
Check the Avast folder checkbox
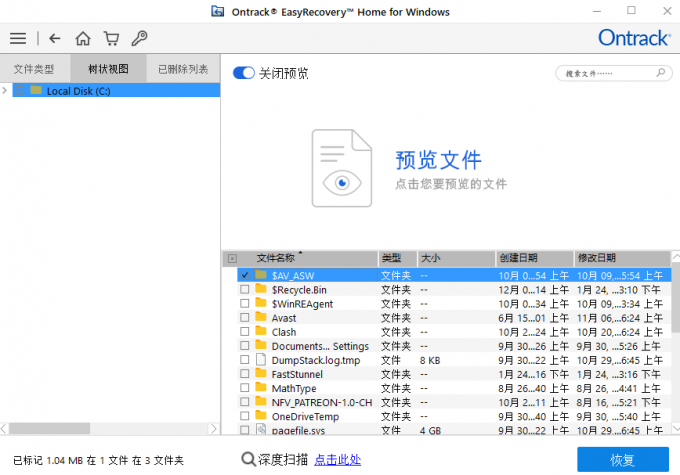(x=245, y=317)
